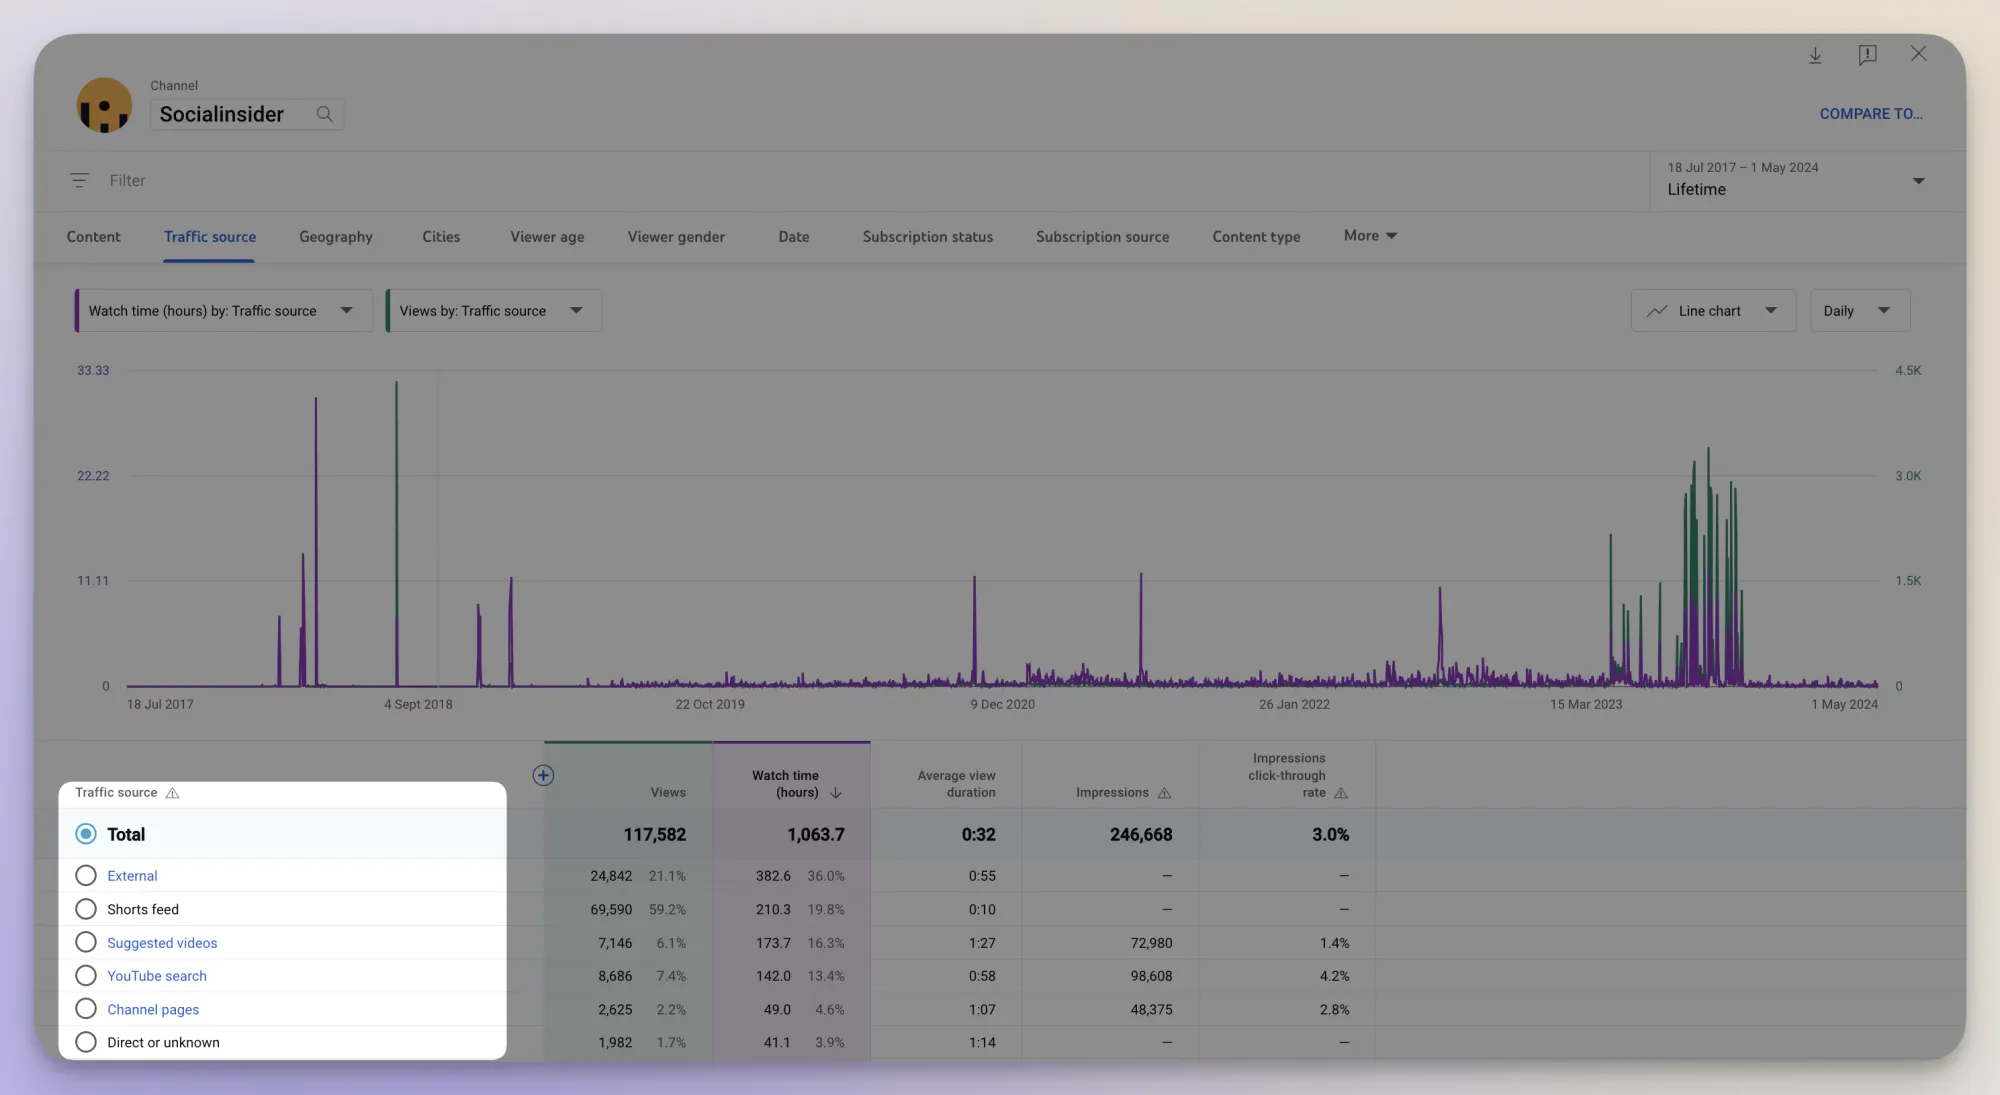Open the send feedback icon
2000x1095 pixels.
(1867, 55)
